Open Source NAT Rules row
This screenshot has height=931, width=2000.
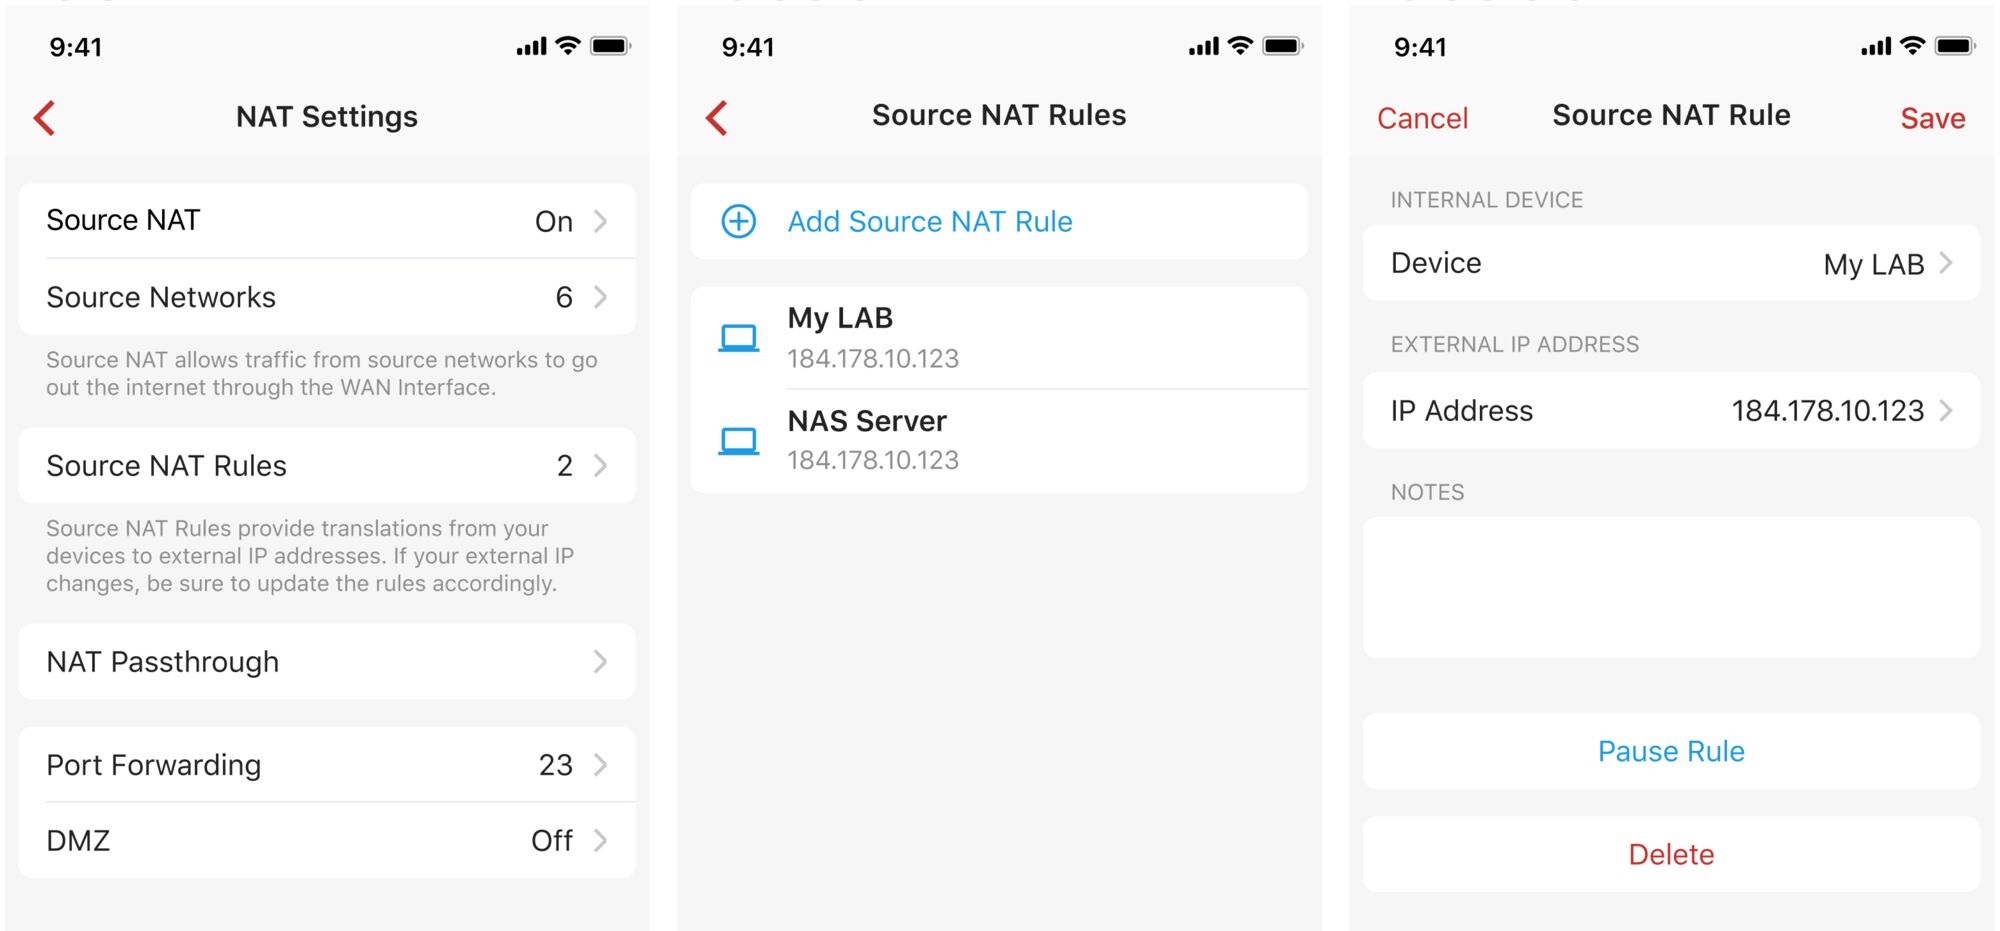coord(326,466)
